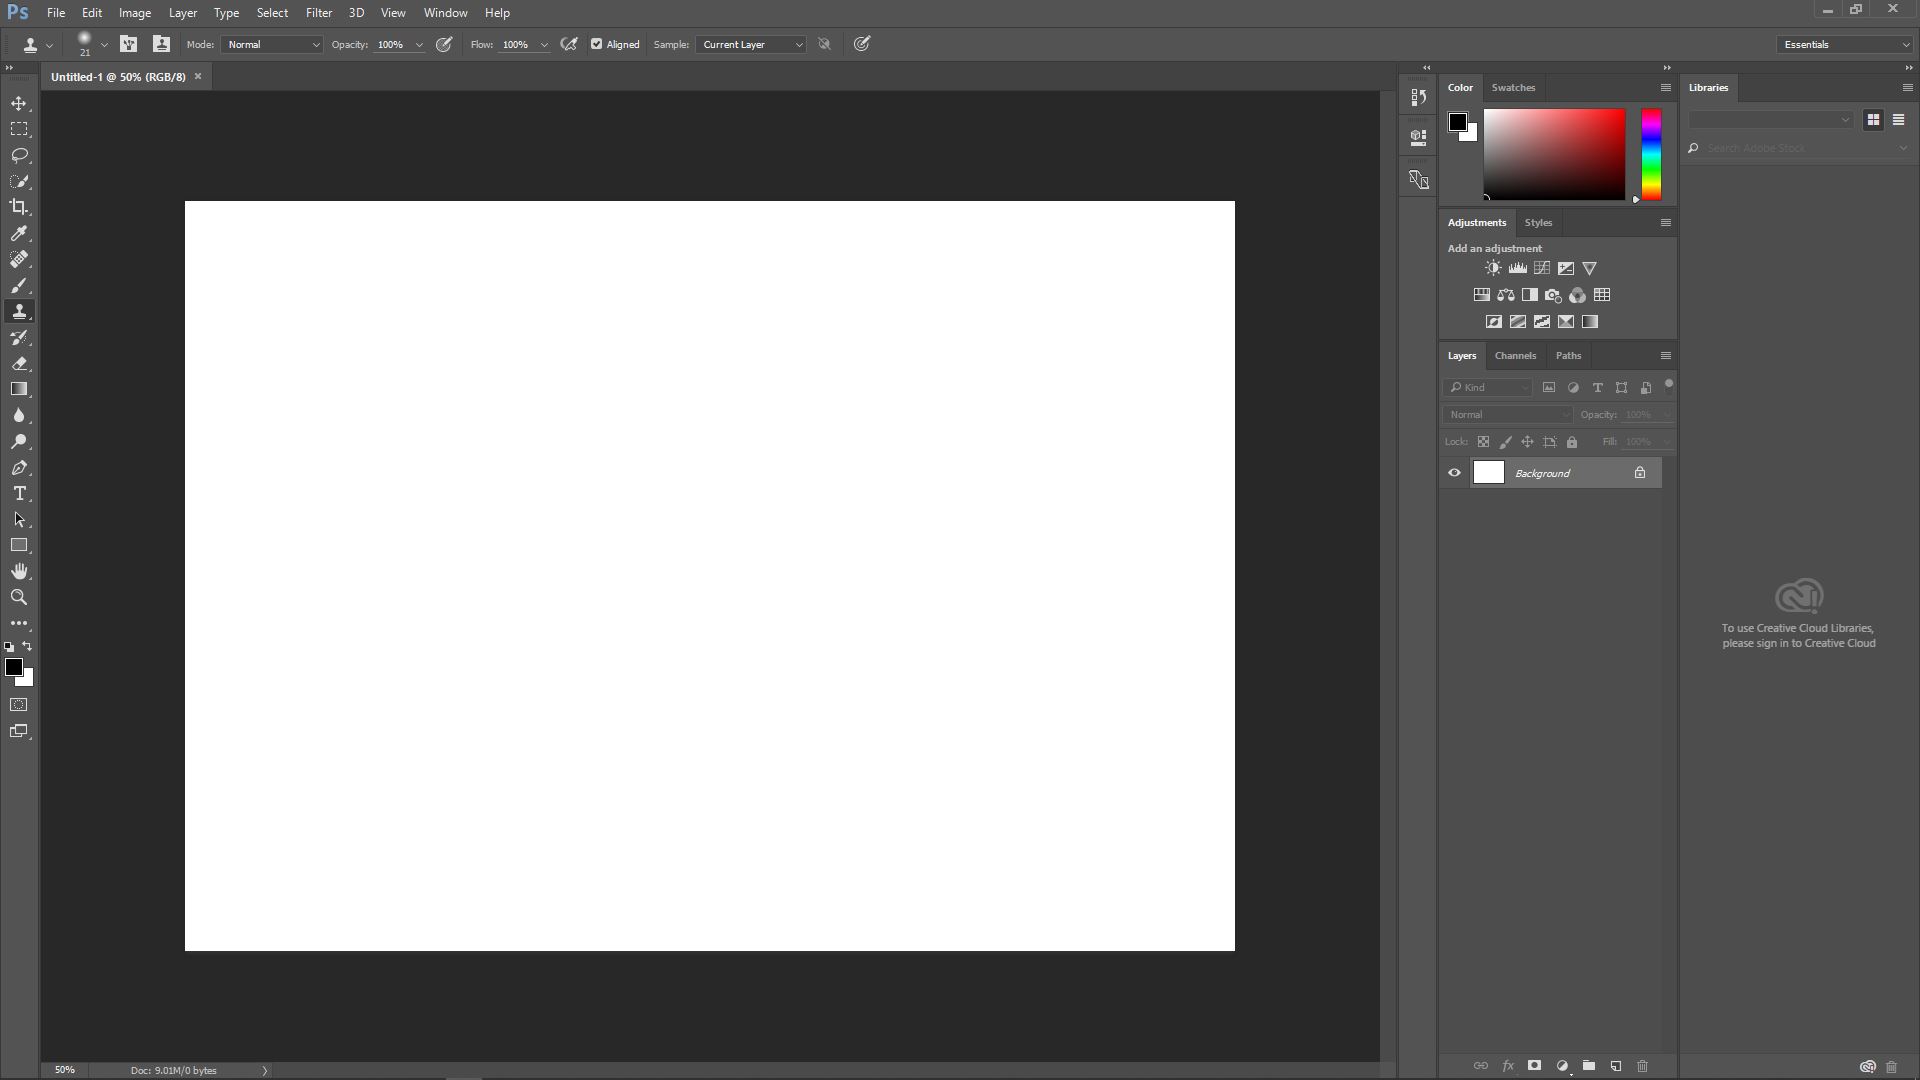This screenshot has width=1920, height=1080.
Task: Uncheck the Aligned checkbox
Action: [x=597, y=44]
